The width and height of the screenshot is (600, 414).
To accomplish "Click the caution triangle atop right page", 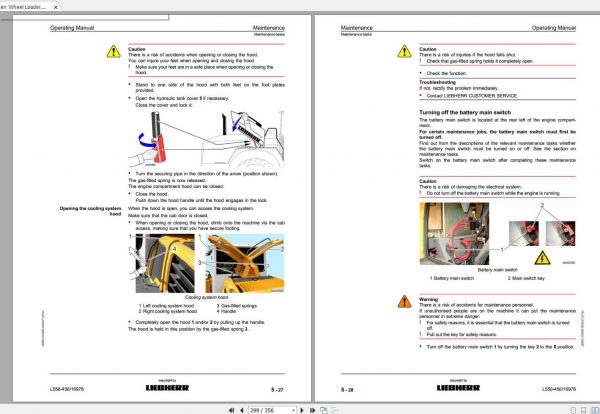I will [x=404, y=52].
